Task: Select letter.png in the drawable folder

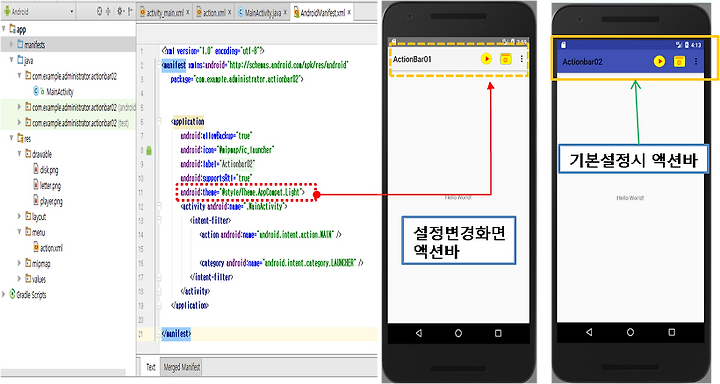Action: click(x=47, y=186)
